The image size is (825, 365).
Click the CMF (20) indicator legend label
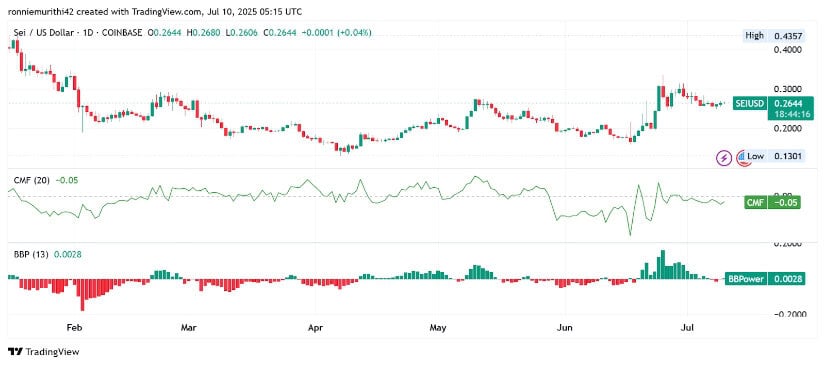(x=31, y=180)
